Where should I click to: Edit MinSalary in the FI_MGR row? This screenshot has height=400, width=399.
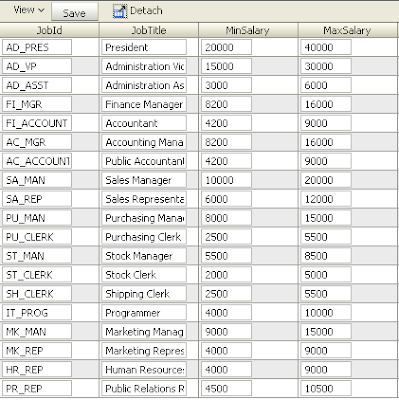[x=226, y=104]
